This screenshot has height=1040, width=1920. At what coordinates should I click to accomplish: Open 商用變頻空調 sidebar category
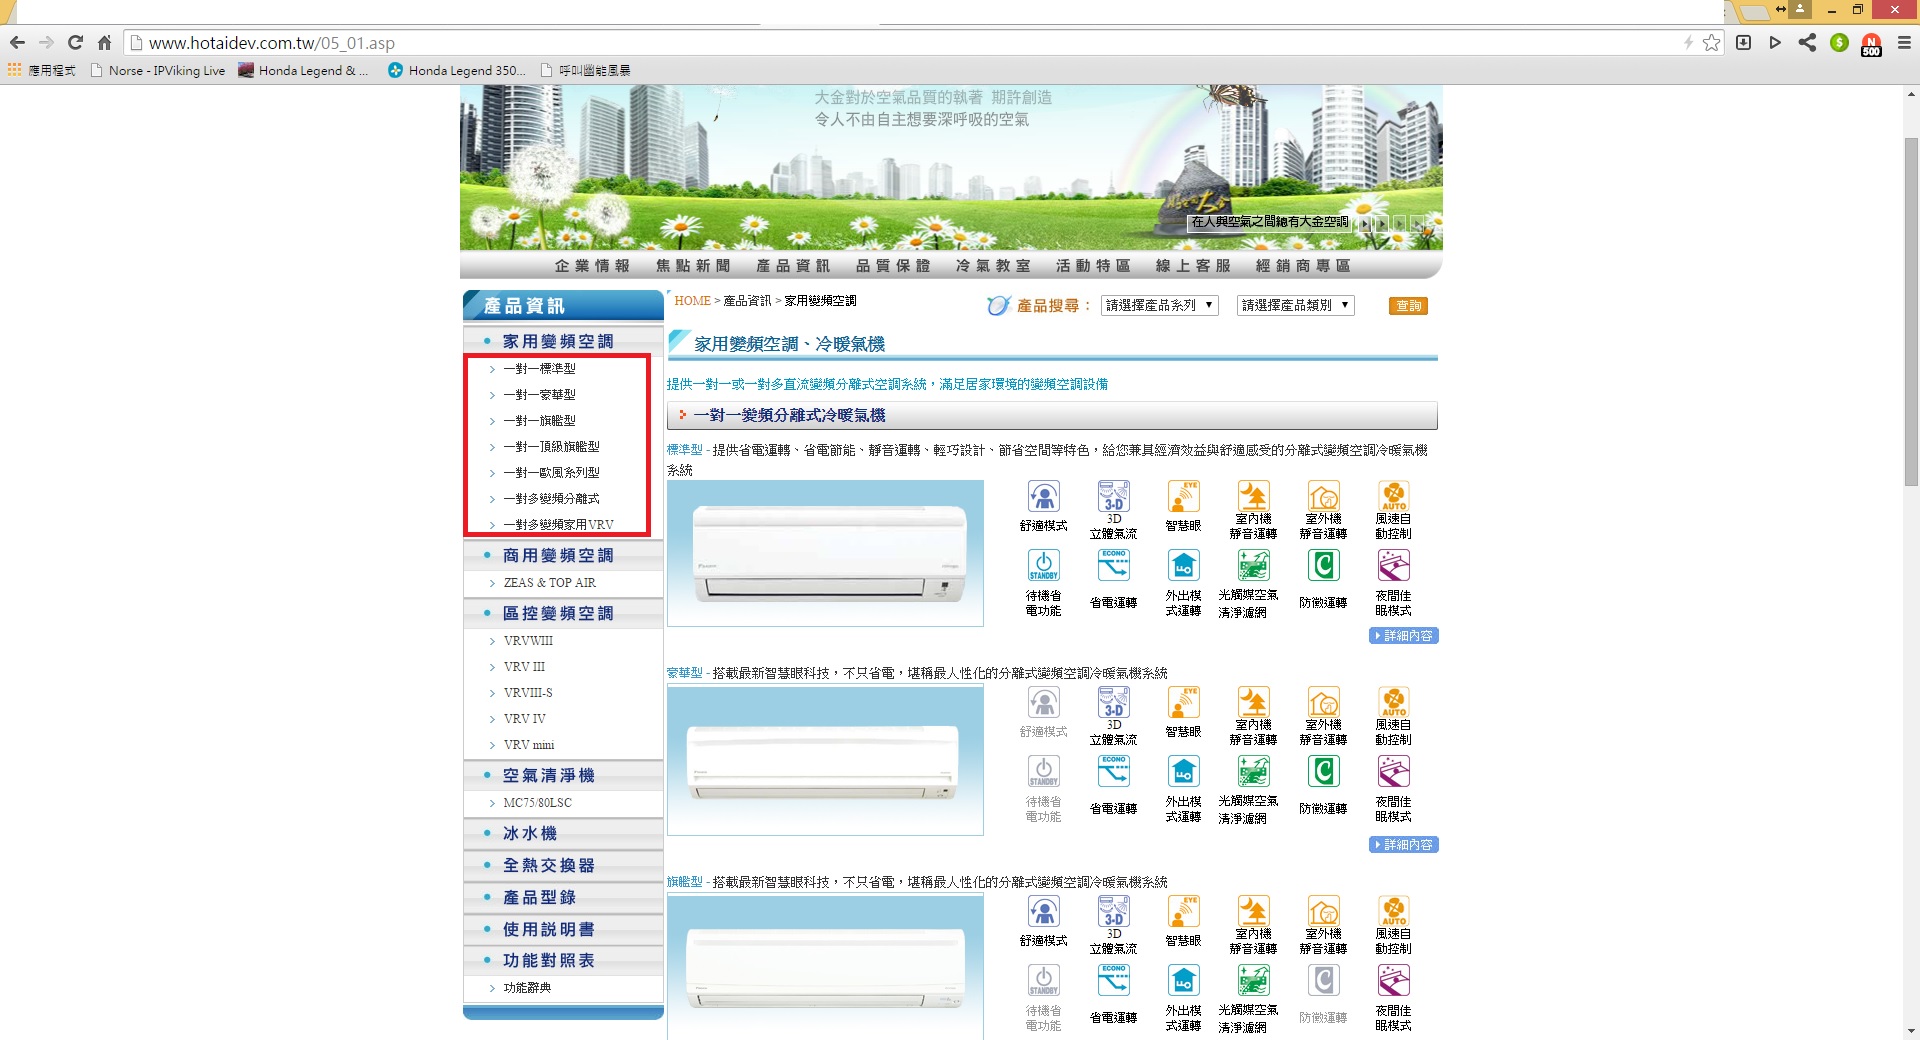(557, 556)
